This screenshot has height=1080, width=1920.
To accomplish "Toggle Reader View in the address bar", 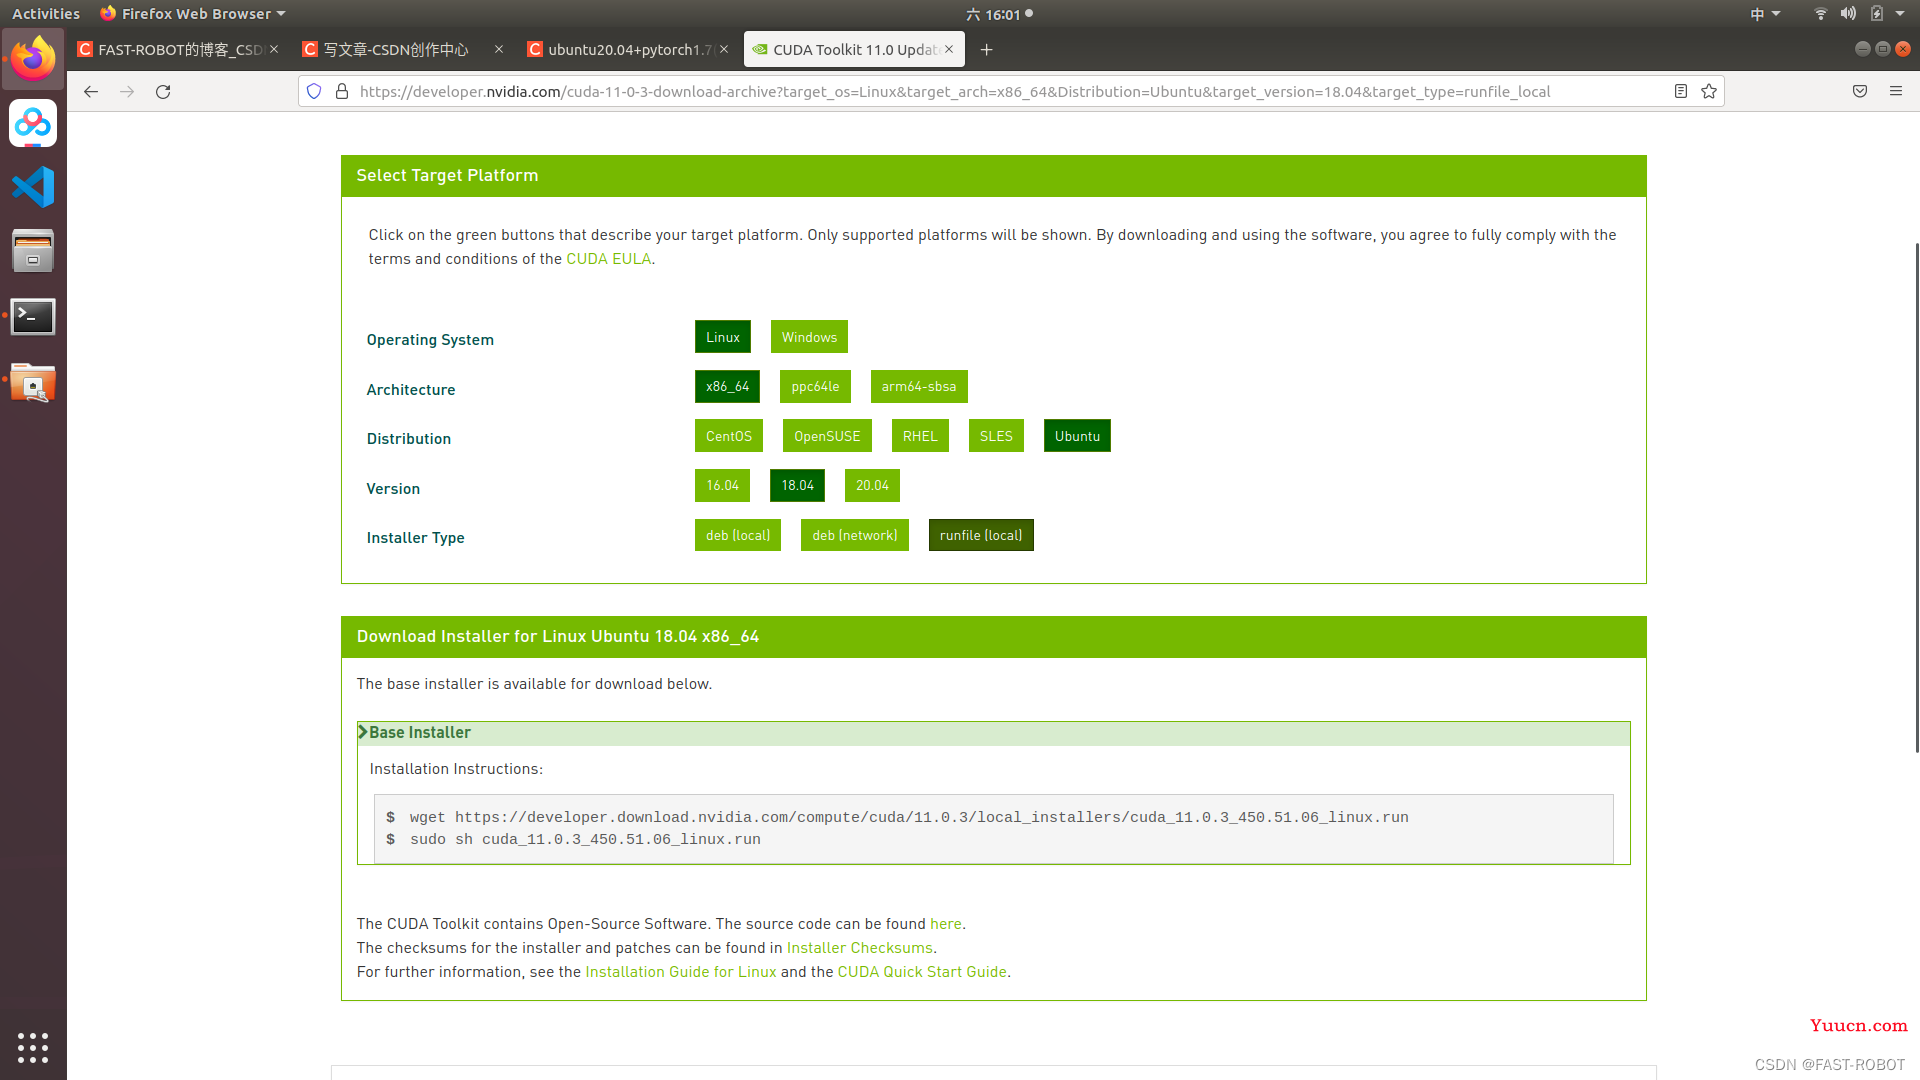I will tap(1681, 91).
